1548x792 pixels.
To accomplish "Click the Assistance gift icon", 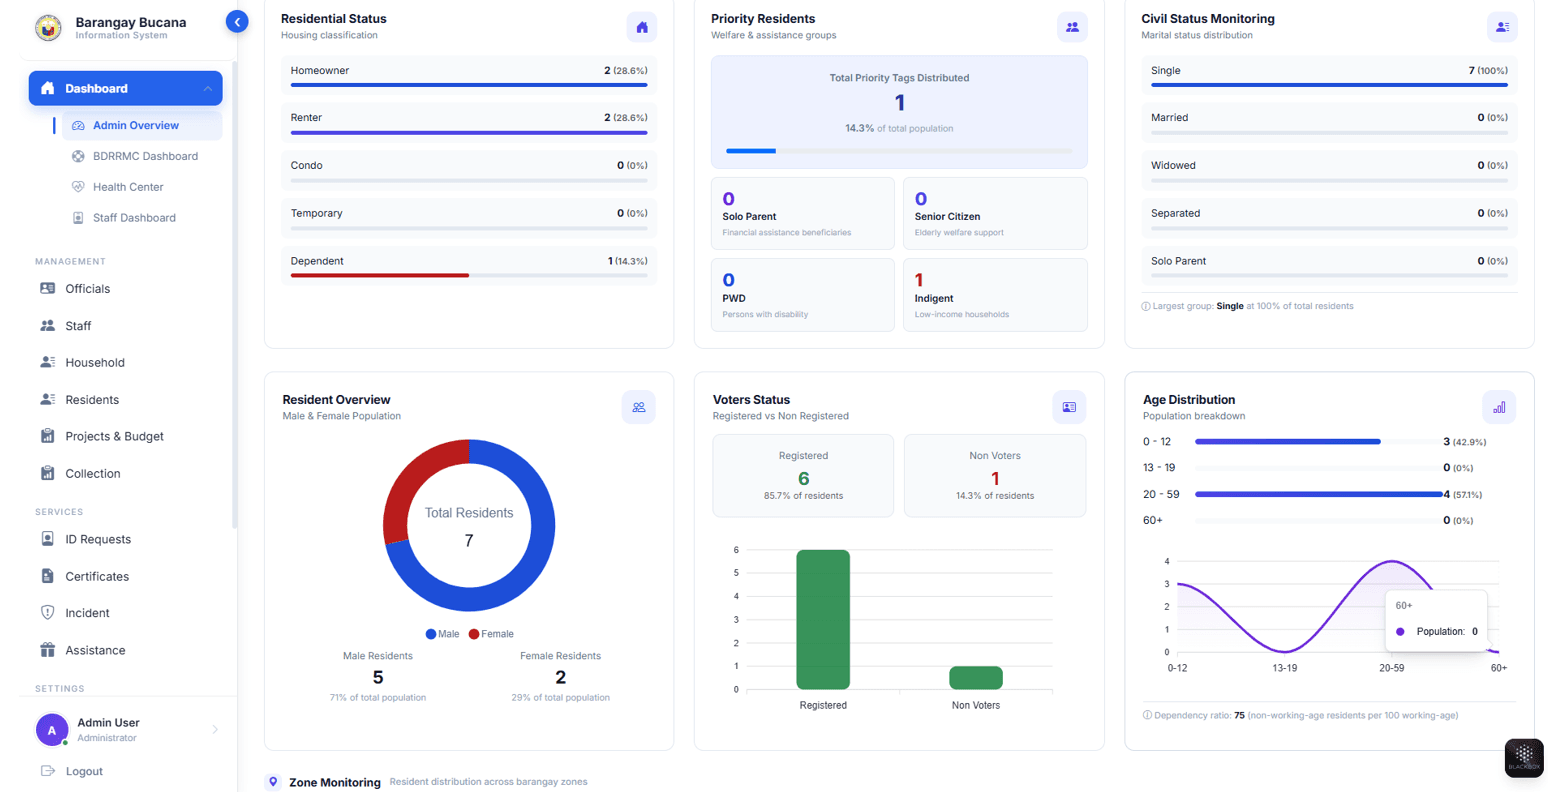I will pyautogui.click(x=47, y=650).
